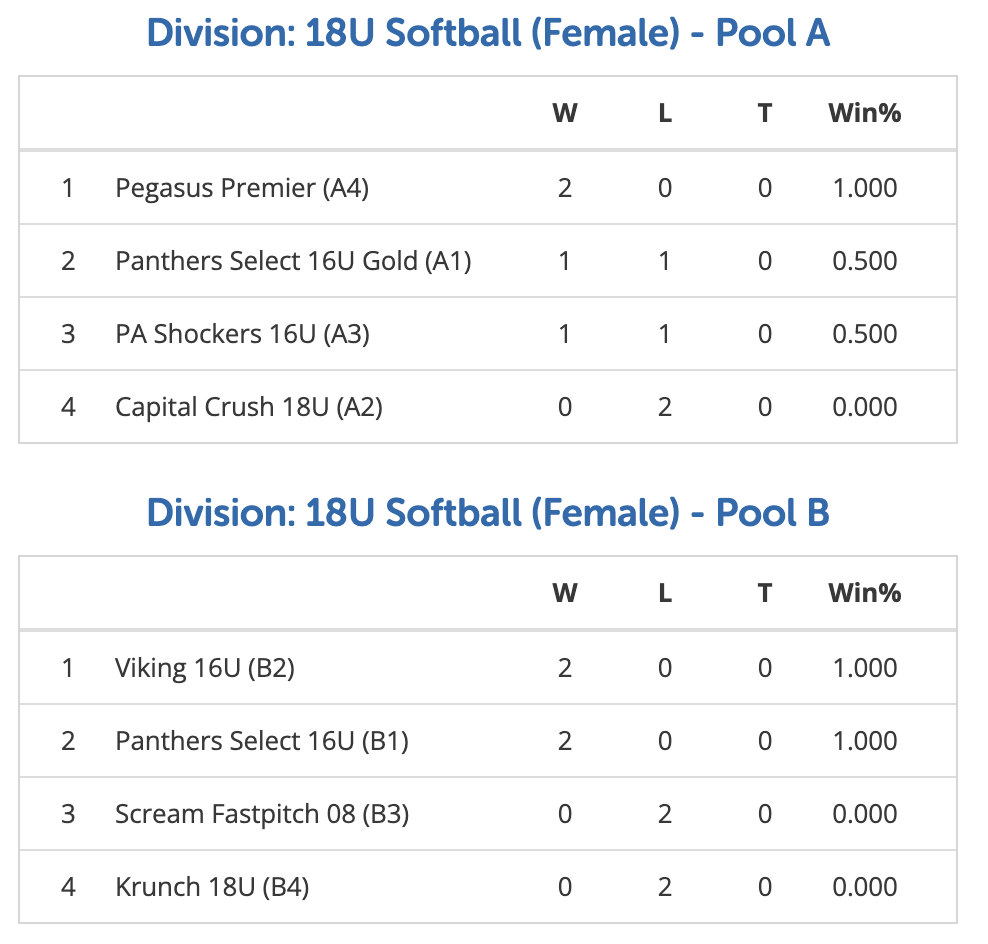This screenshot has height=944, width=988.
Task: Click the Win% column header in Pool A
Action: click(x=864, y=113)
